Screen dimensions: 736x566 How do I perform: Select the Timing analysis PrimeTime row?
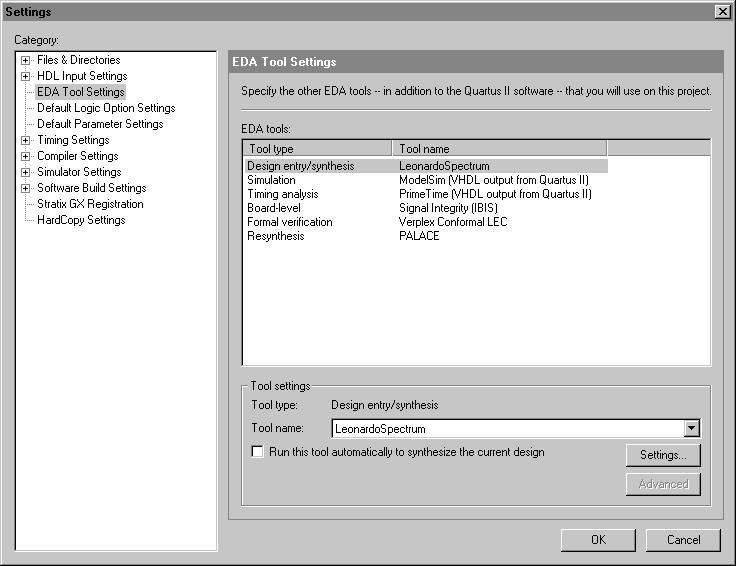coord(420,194)
